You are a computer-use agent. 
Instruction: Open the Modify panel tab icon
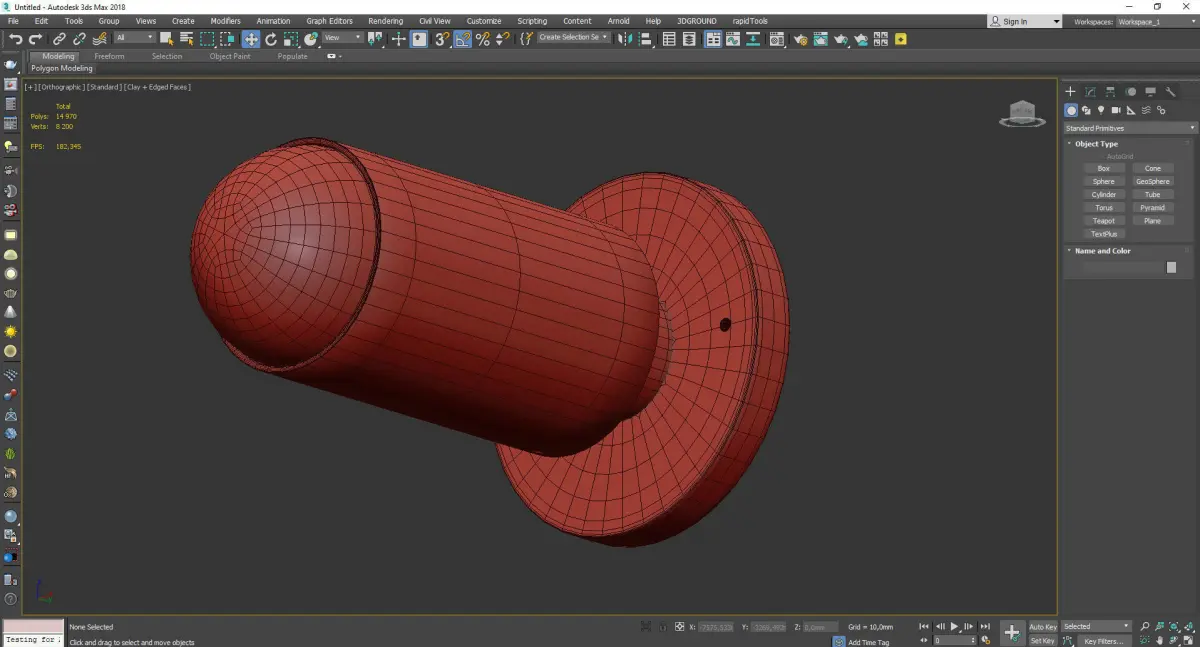1090,92
